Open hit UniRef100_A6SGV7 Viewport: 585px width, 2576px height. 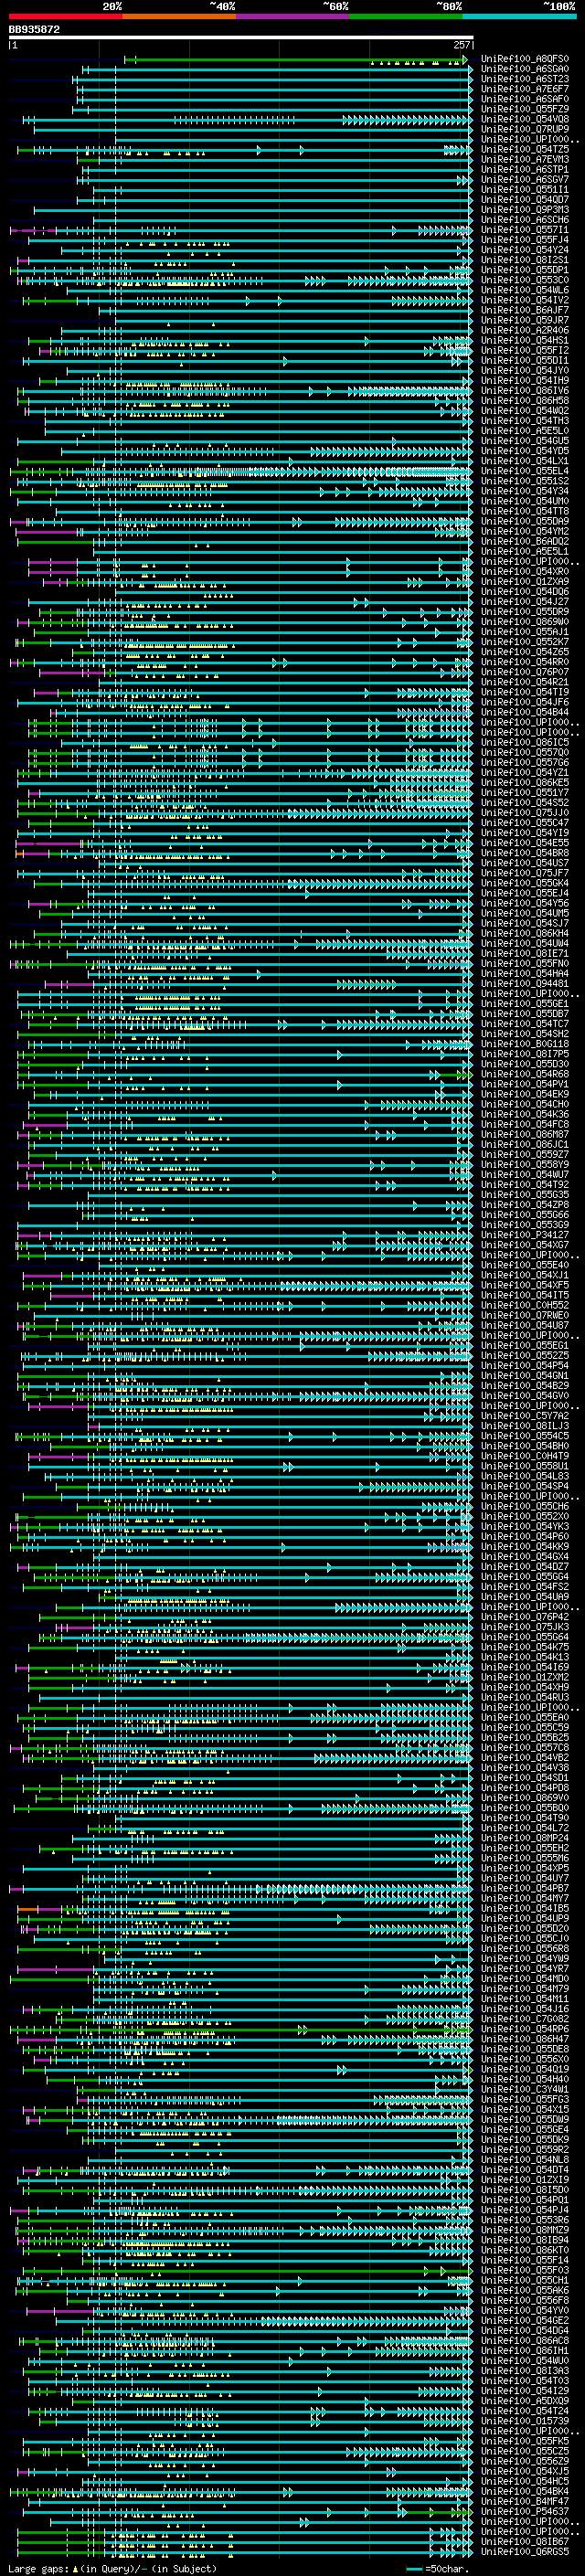[525, 179]
